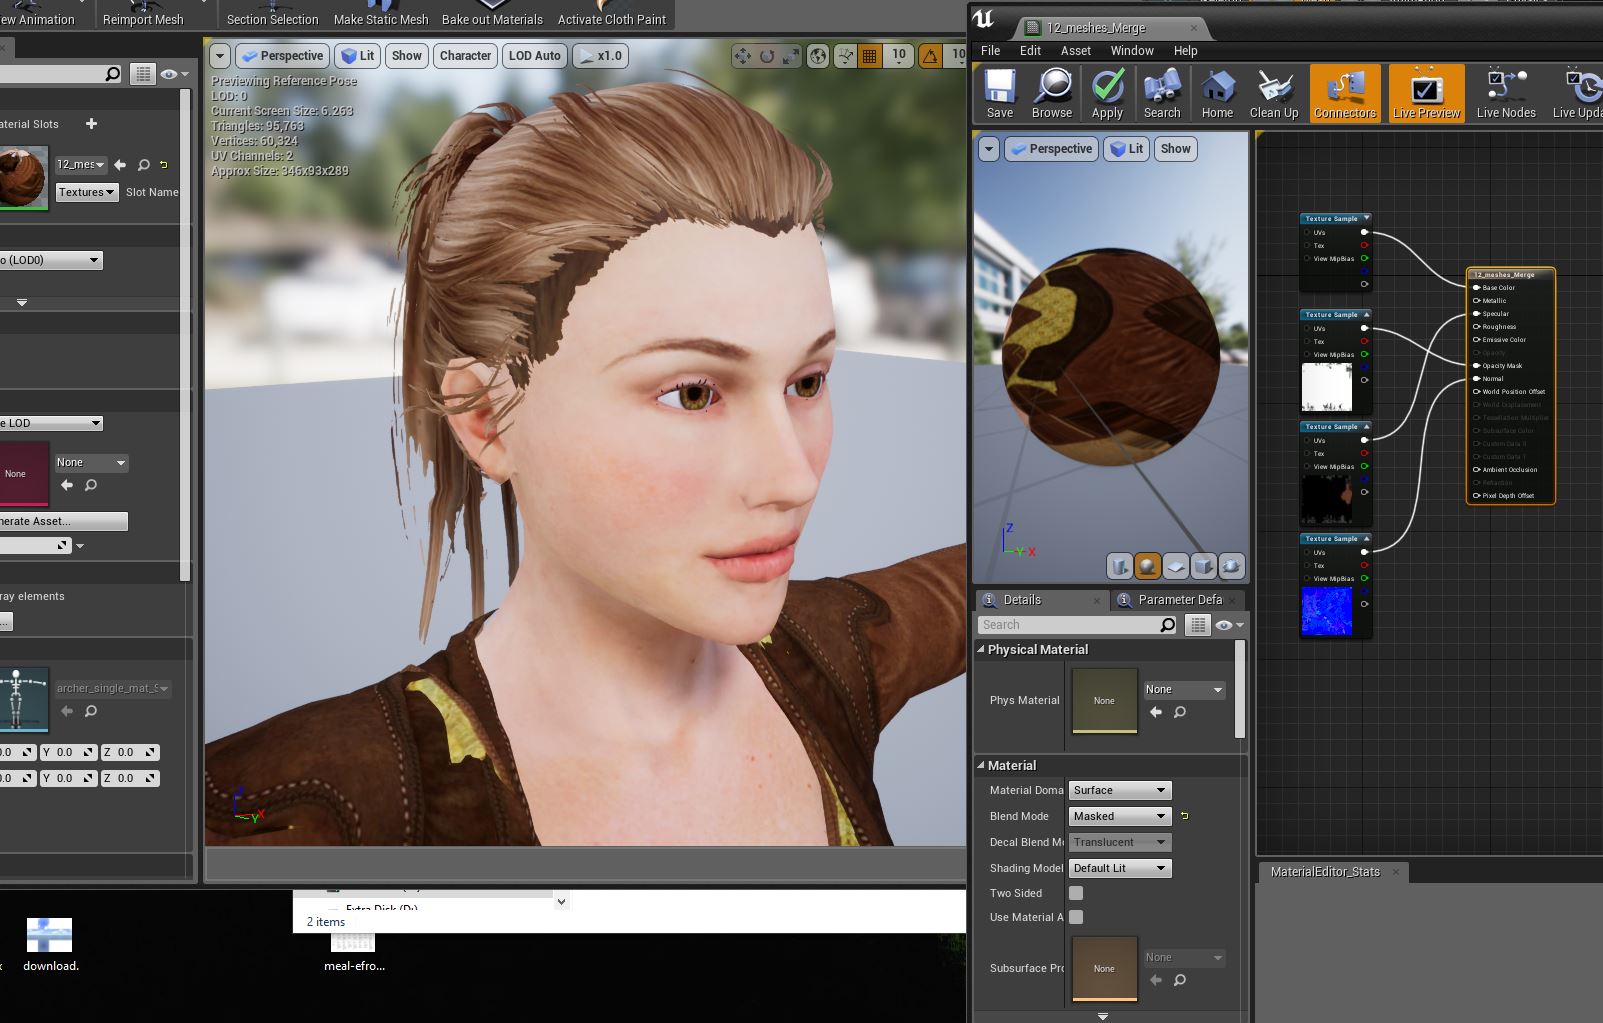Open the Window menu

1132,50
